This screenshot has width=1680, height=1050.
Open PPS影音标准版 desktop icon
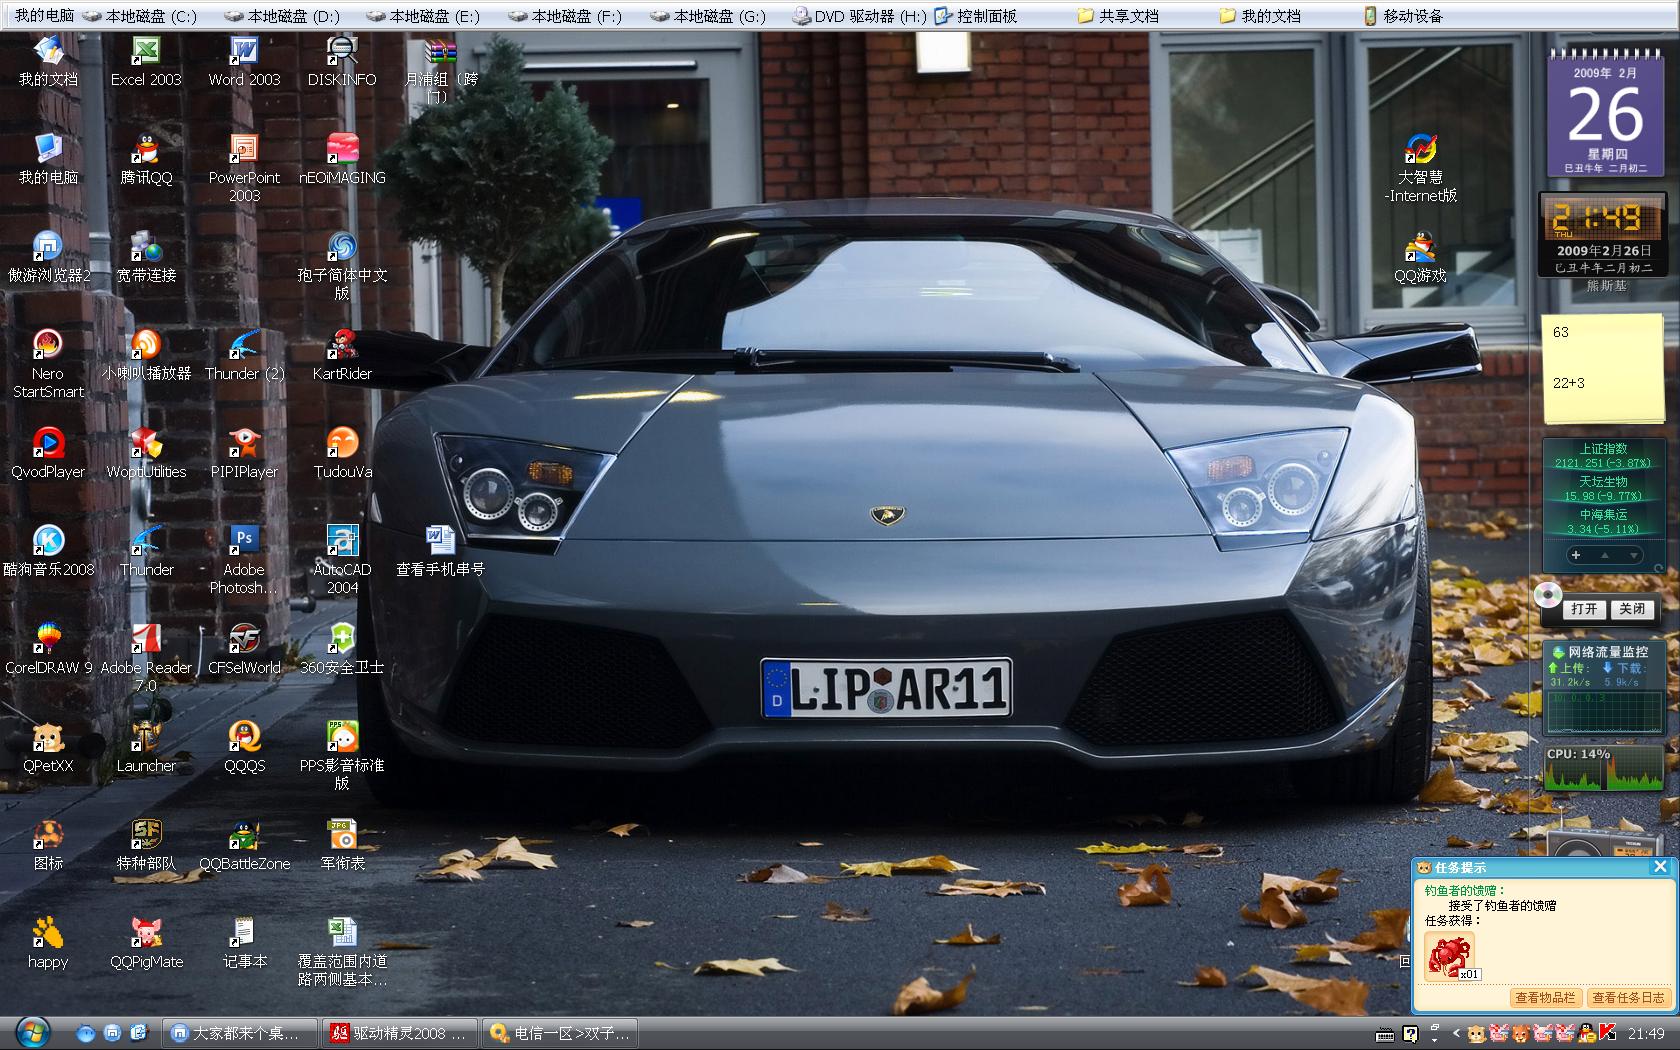(342, 756)
